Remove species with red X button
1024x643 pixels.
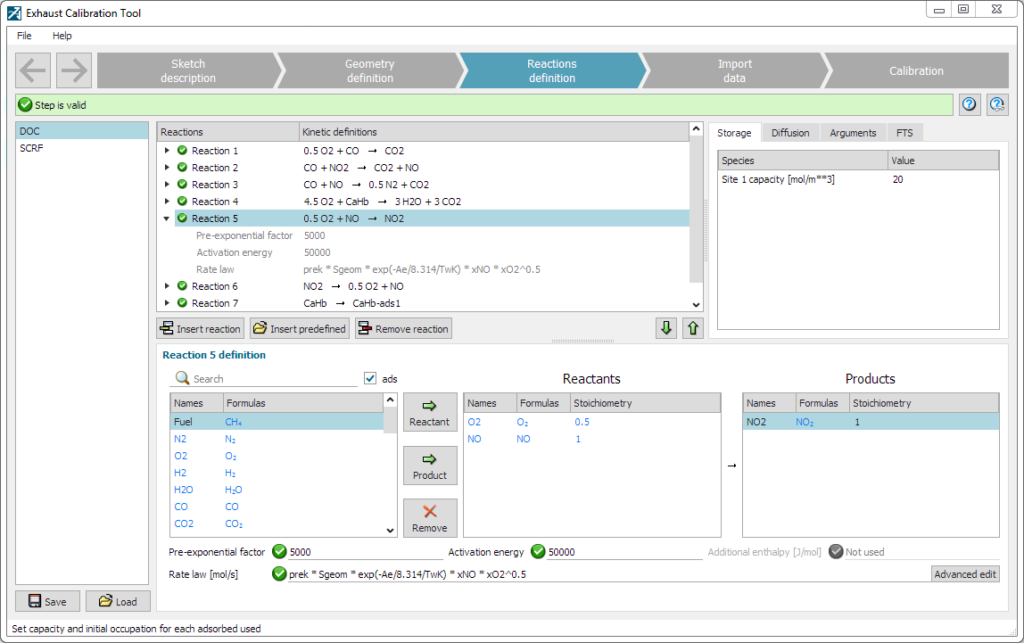(x=430, y=518)
